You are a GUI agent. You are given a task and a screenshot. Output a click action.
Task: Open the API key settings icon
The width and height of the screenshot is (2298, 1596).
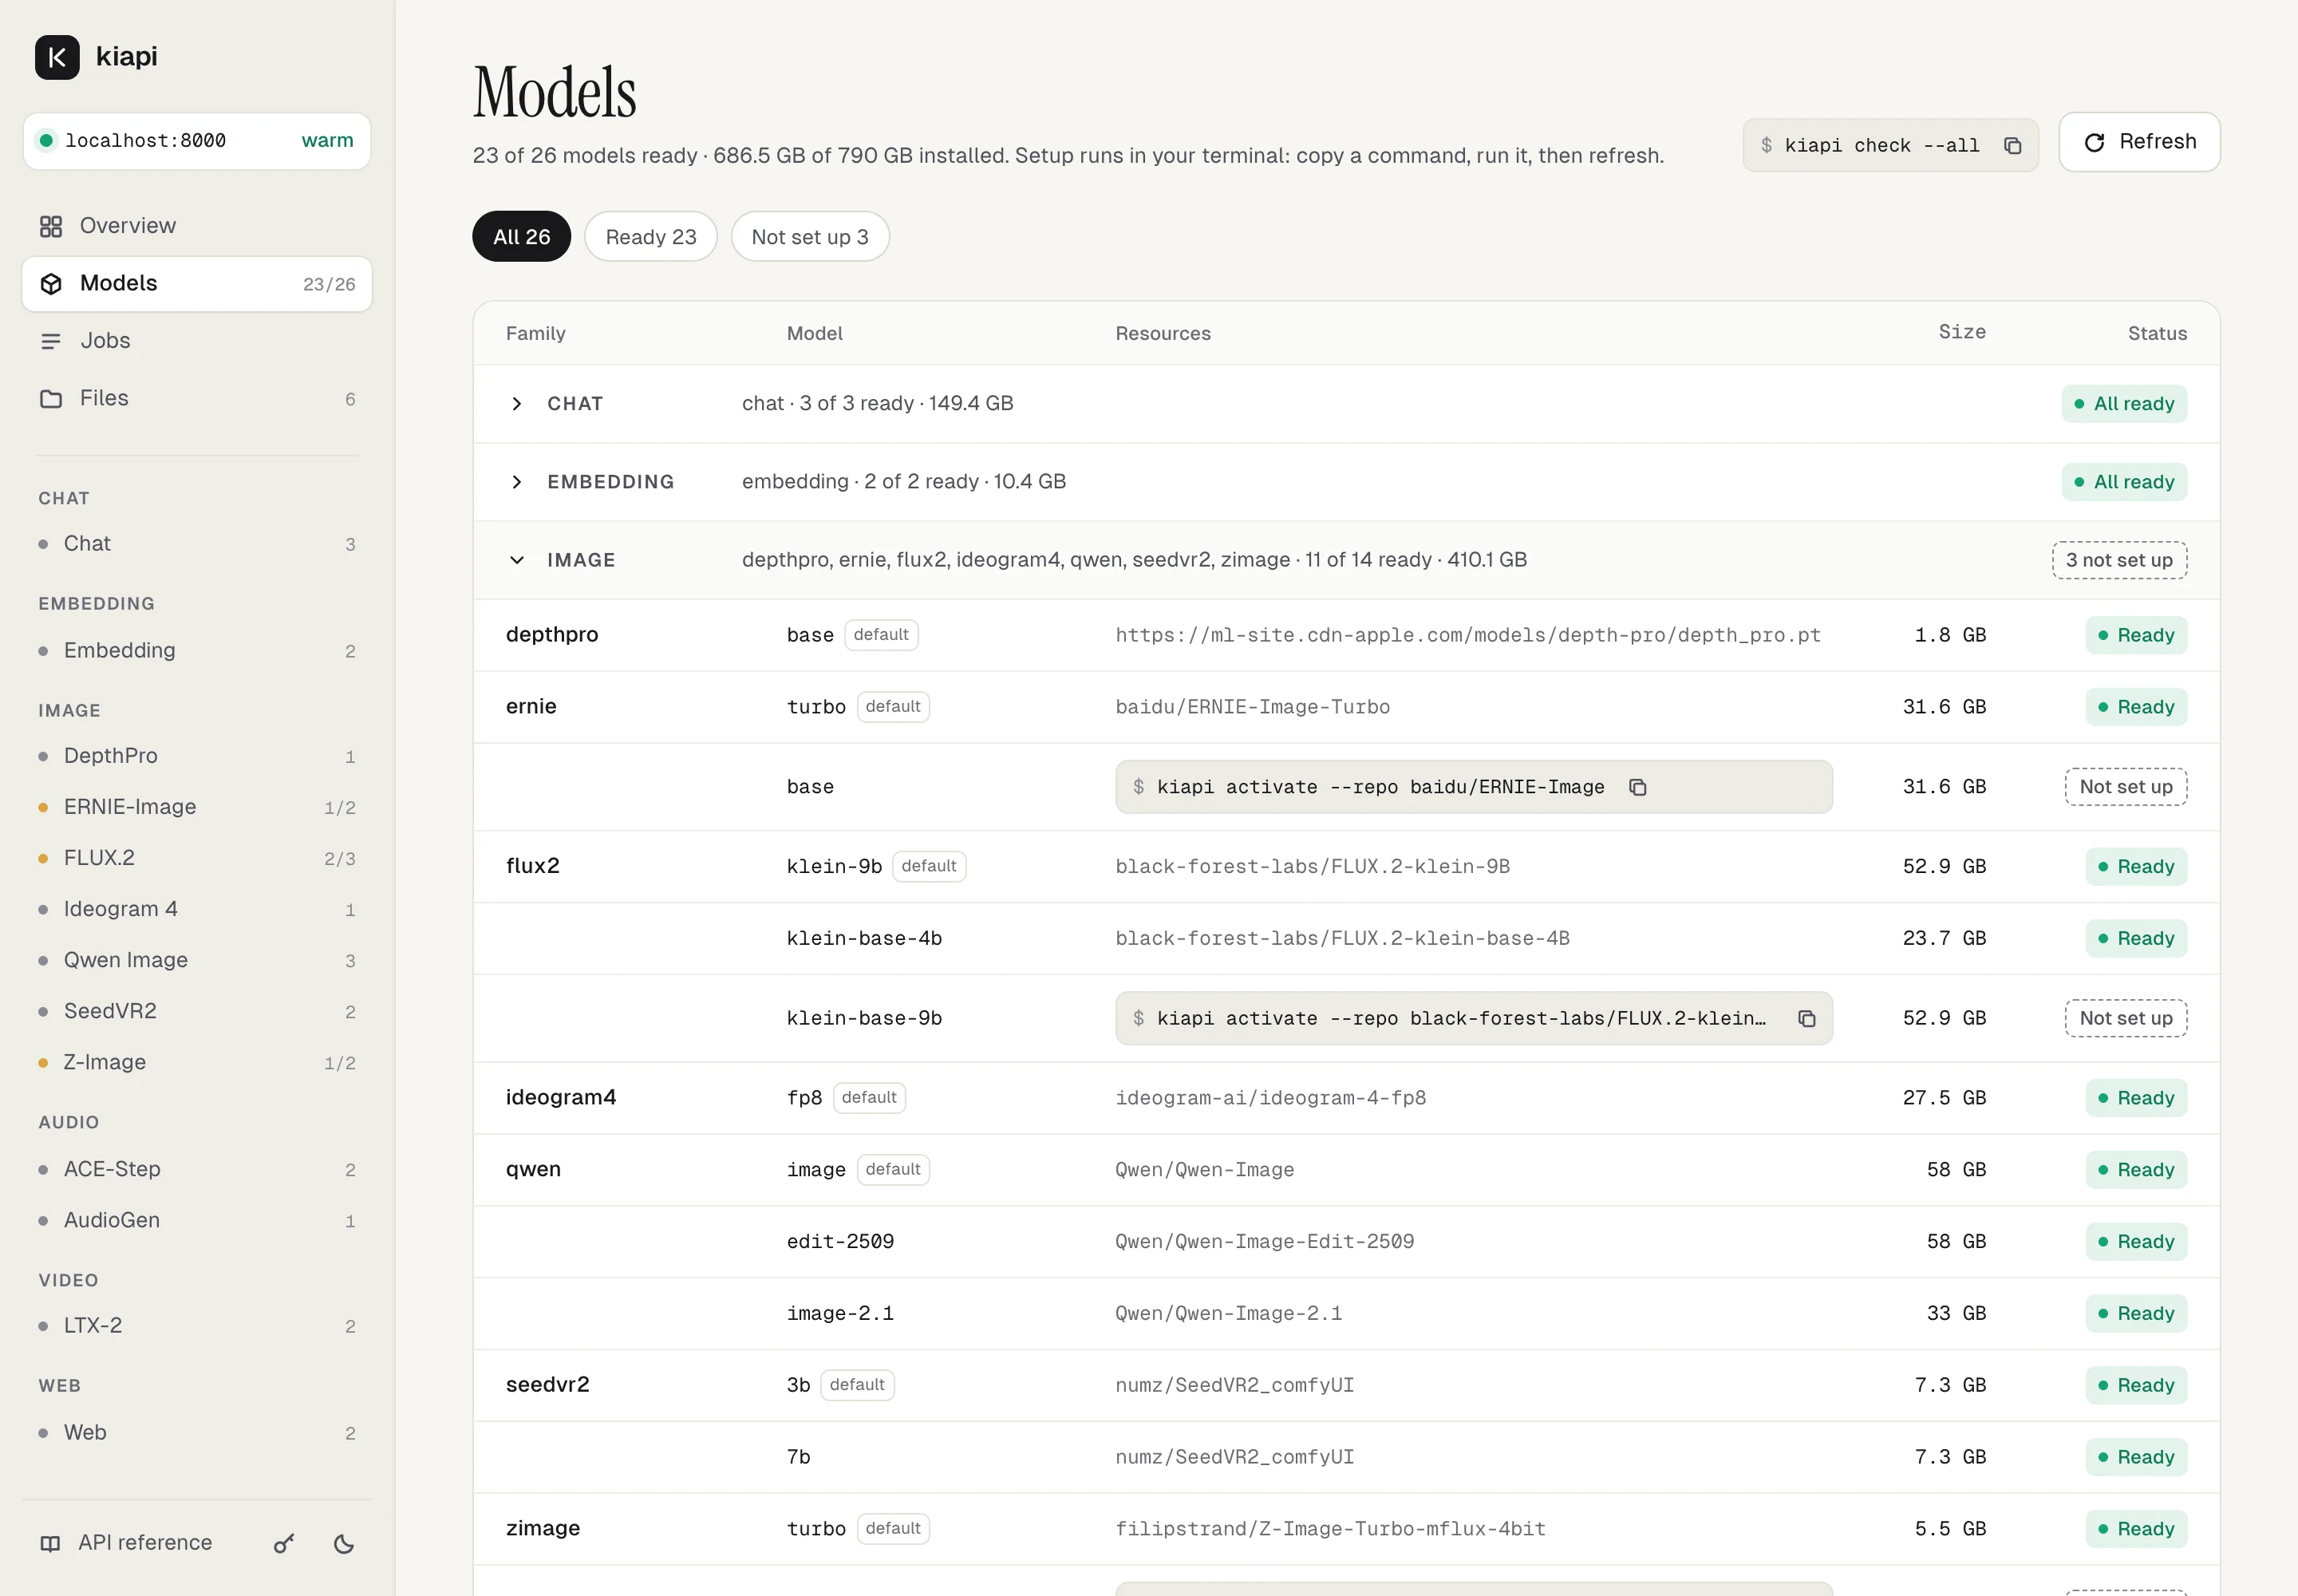tap(284, 1544)
